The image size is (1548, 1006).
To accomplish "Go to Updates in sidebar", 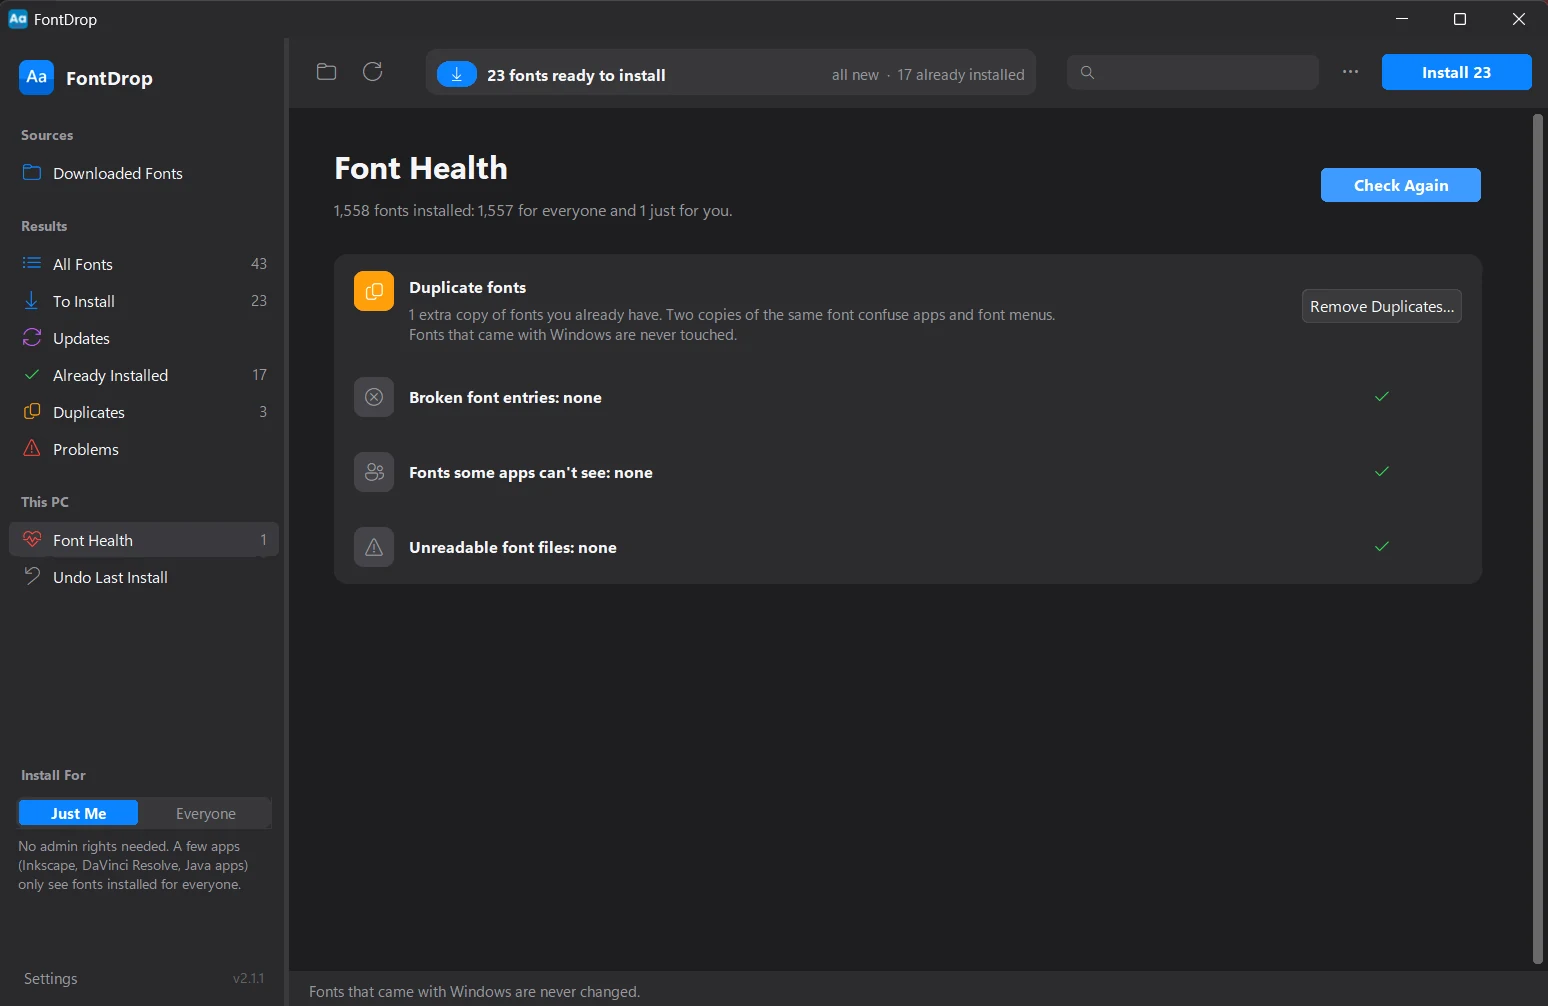I will pyautogui.click(x=144, y=338).
